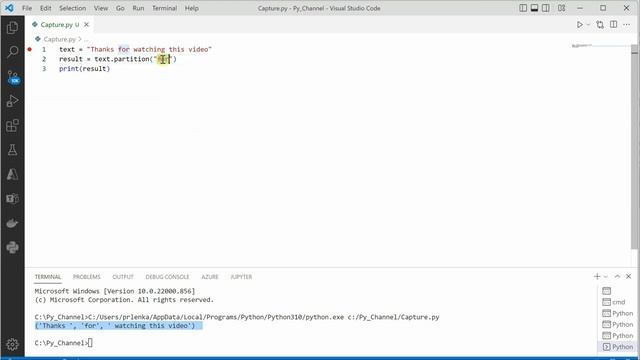Open Source Control view with badge

[x=12, y=77]
